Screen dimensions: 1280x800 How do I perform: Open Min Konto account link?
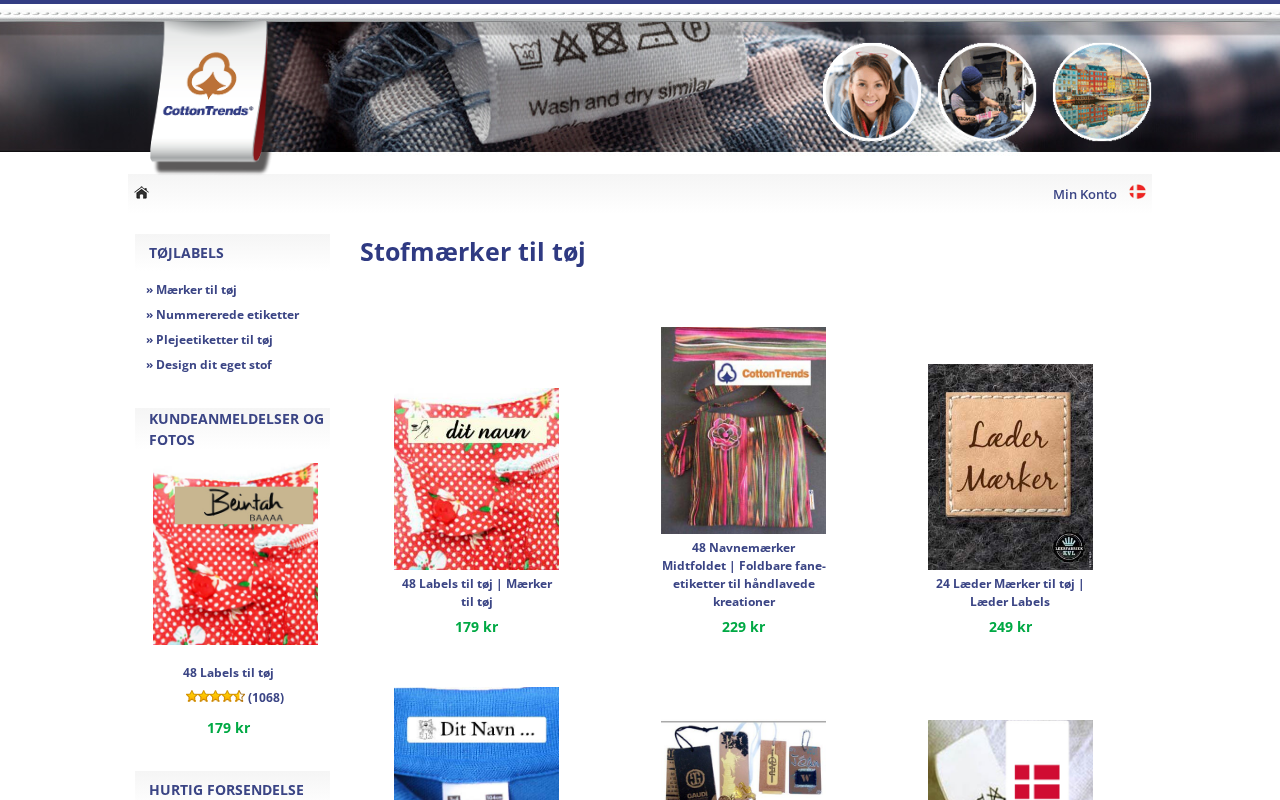[1085, 194]
